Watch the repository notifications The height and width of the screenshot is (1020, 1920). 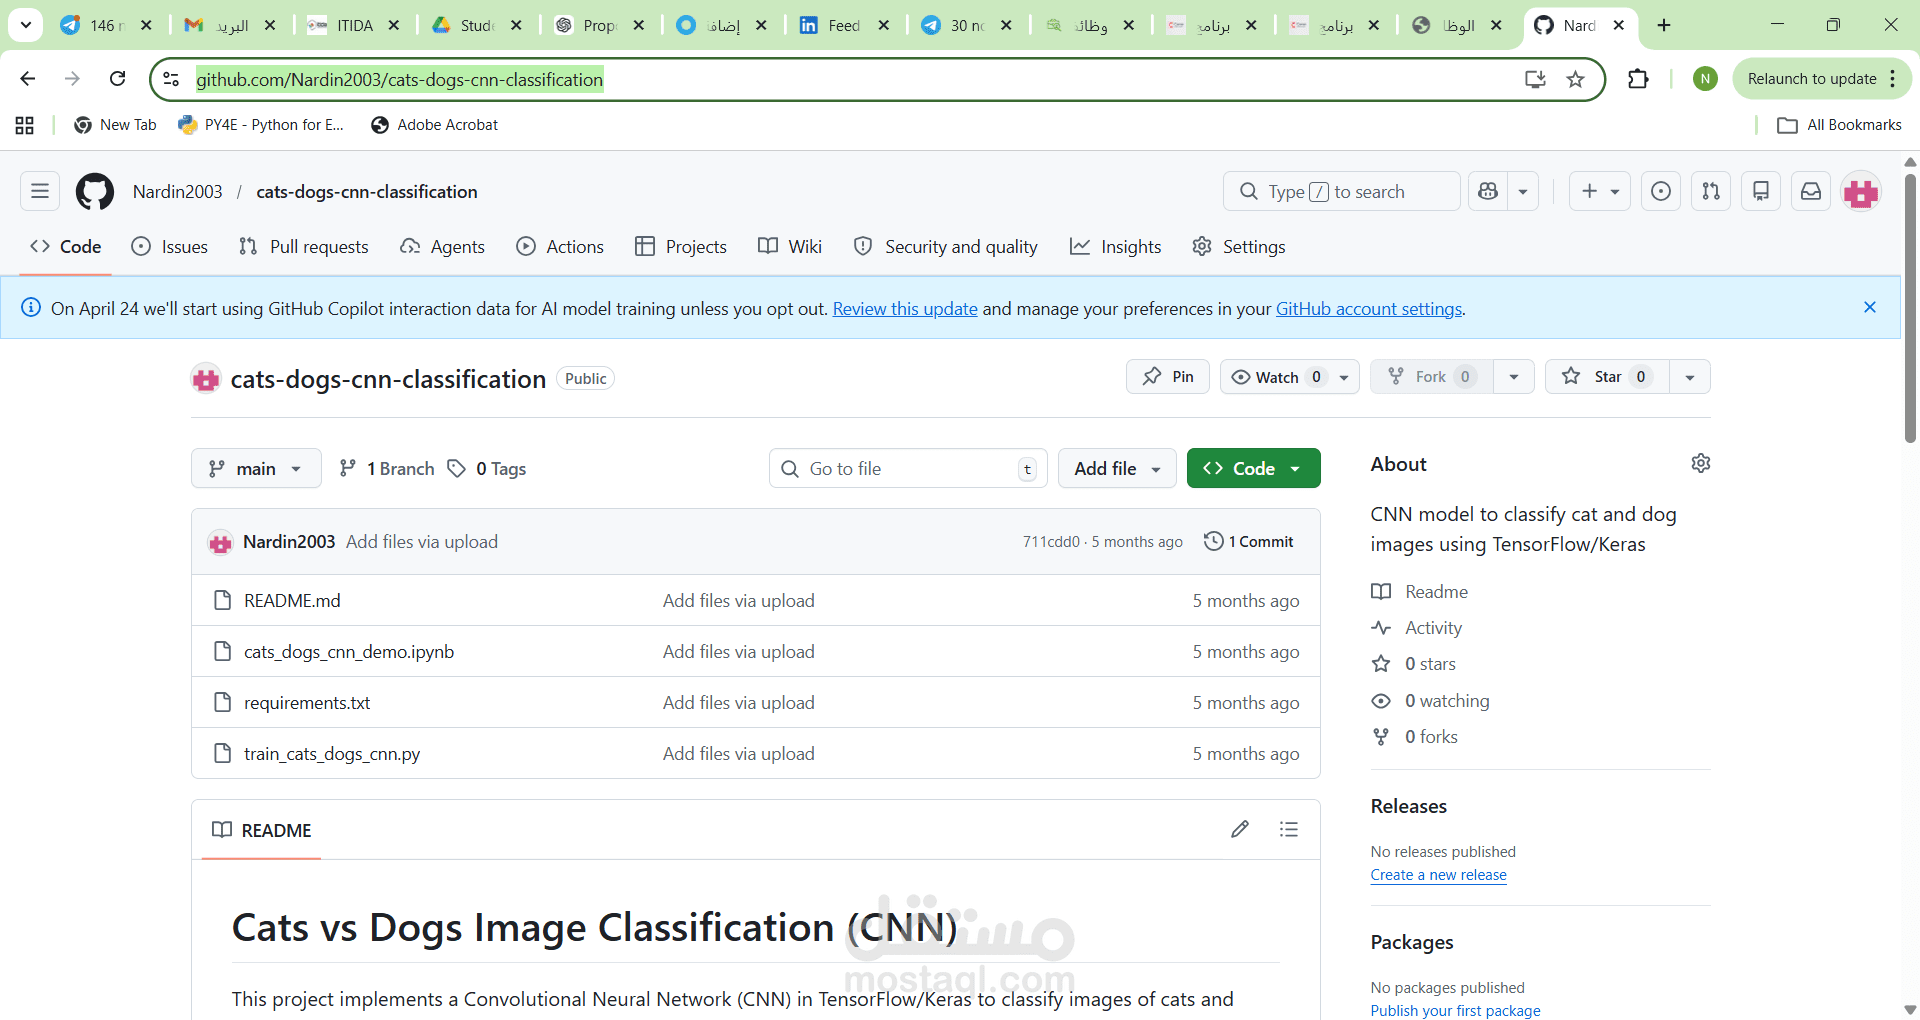(x=1276, y=377)
